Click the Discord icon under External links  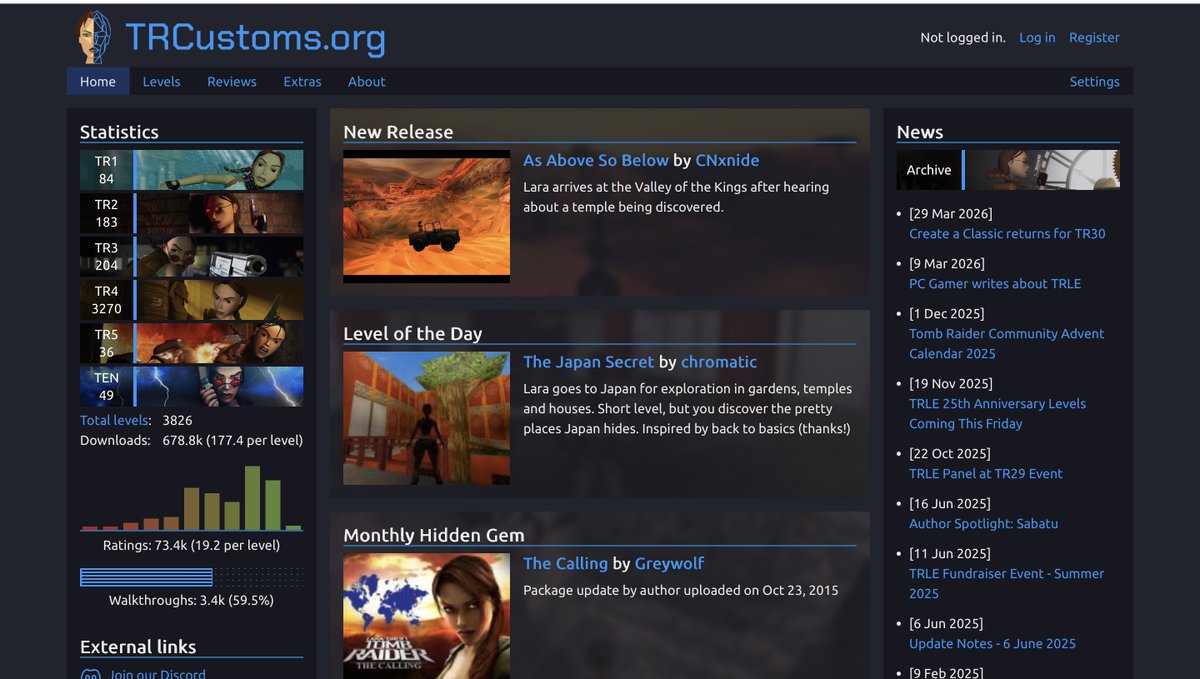(90, 674)
